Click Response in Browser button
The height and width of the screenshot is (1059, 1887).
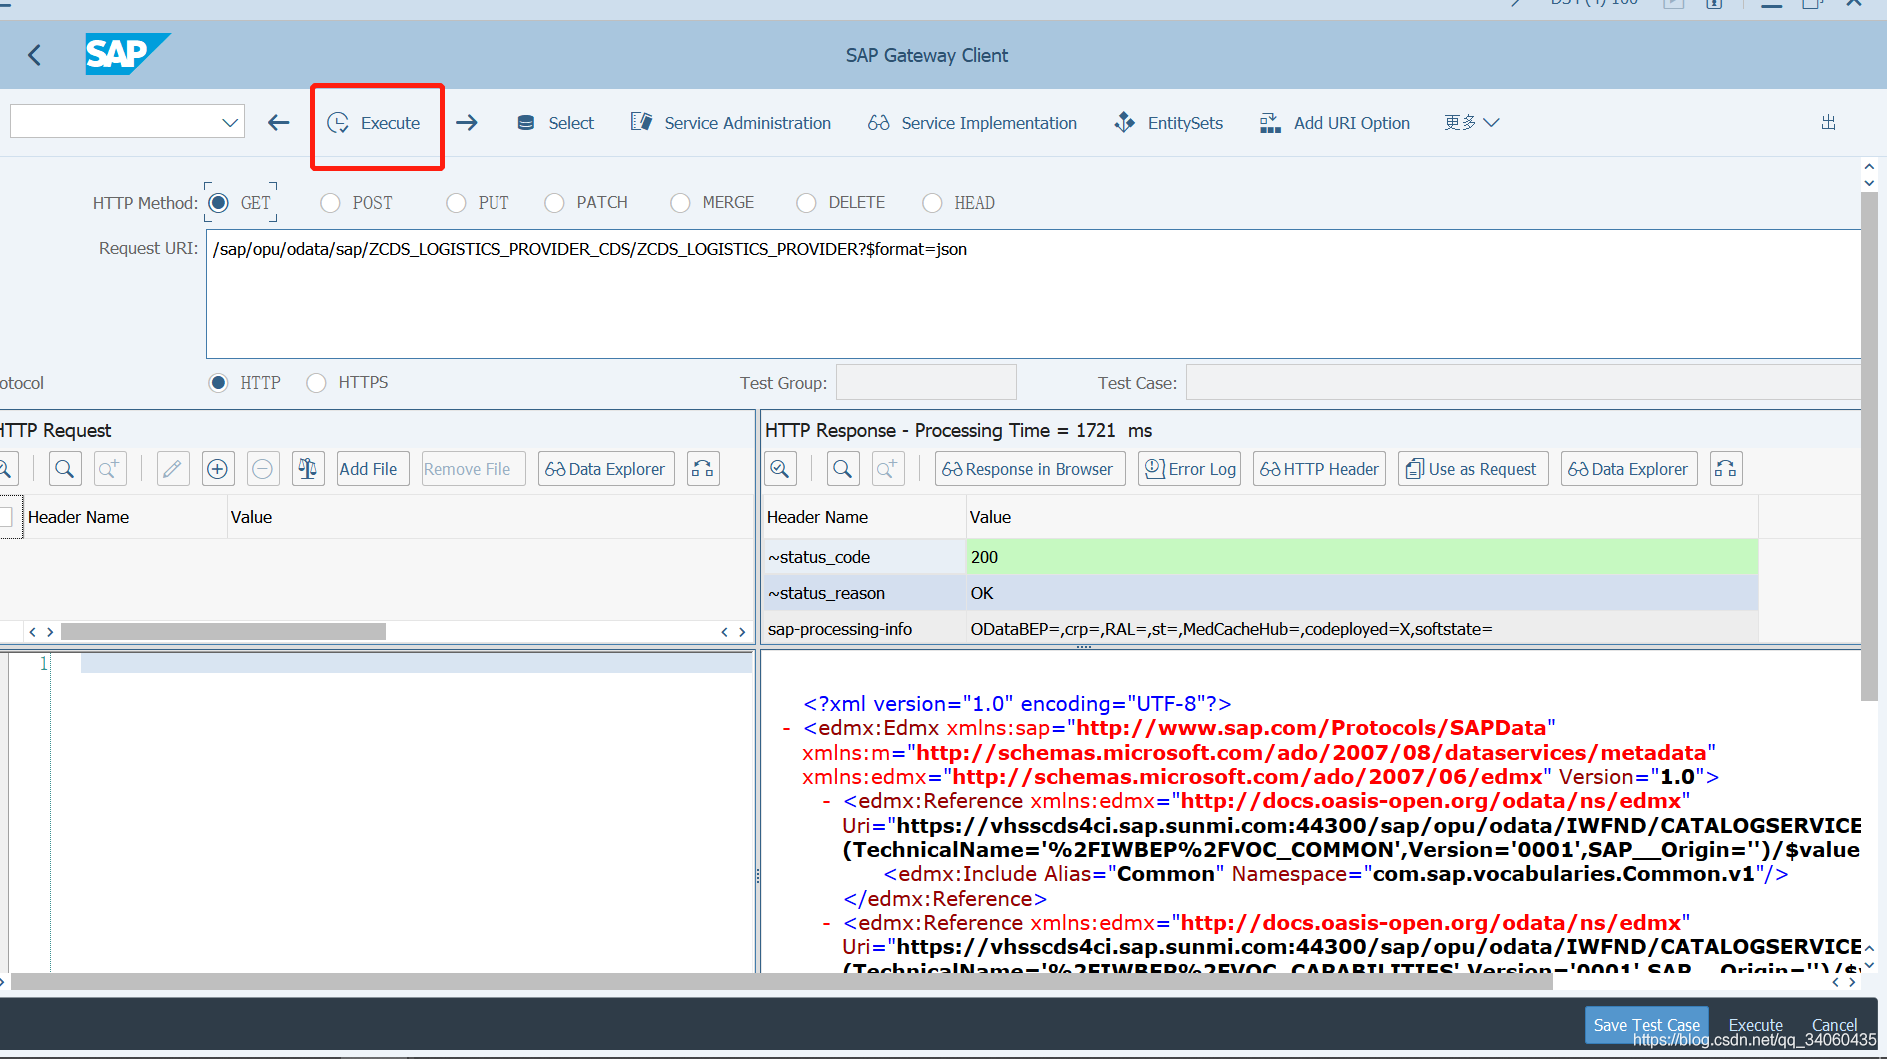(1030, 469)
